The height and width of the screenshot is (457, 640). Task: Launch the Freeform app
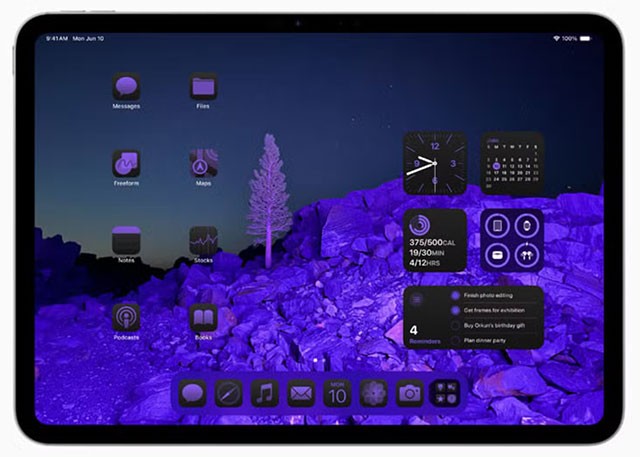pyautogui.click(x=126, y=163)
